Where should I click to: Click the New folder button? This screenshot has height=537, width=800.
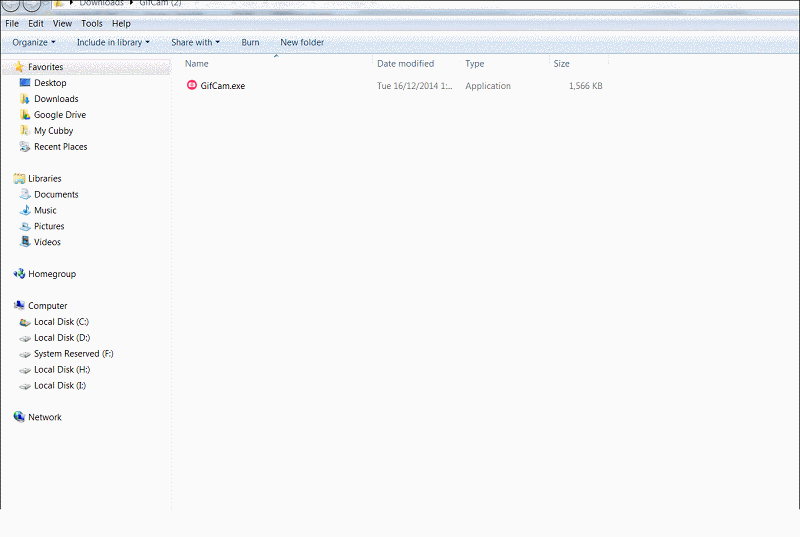coord(302,42)
